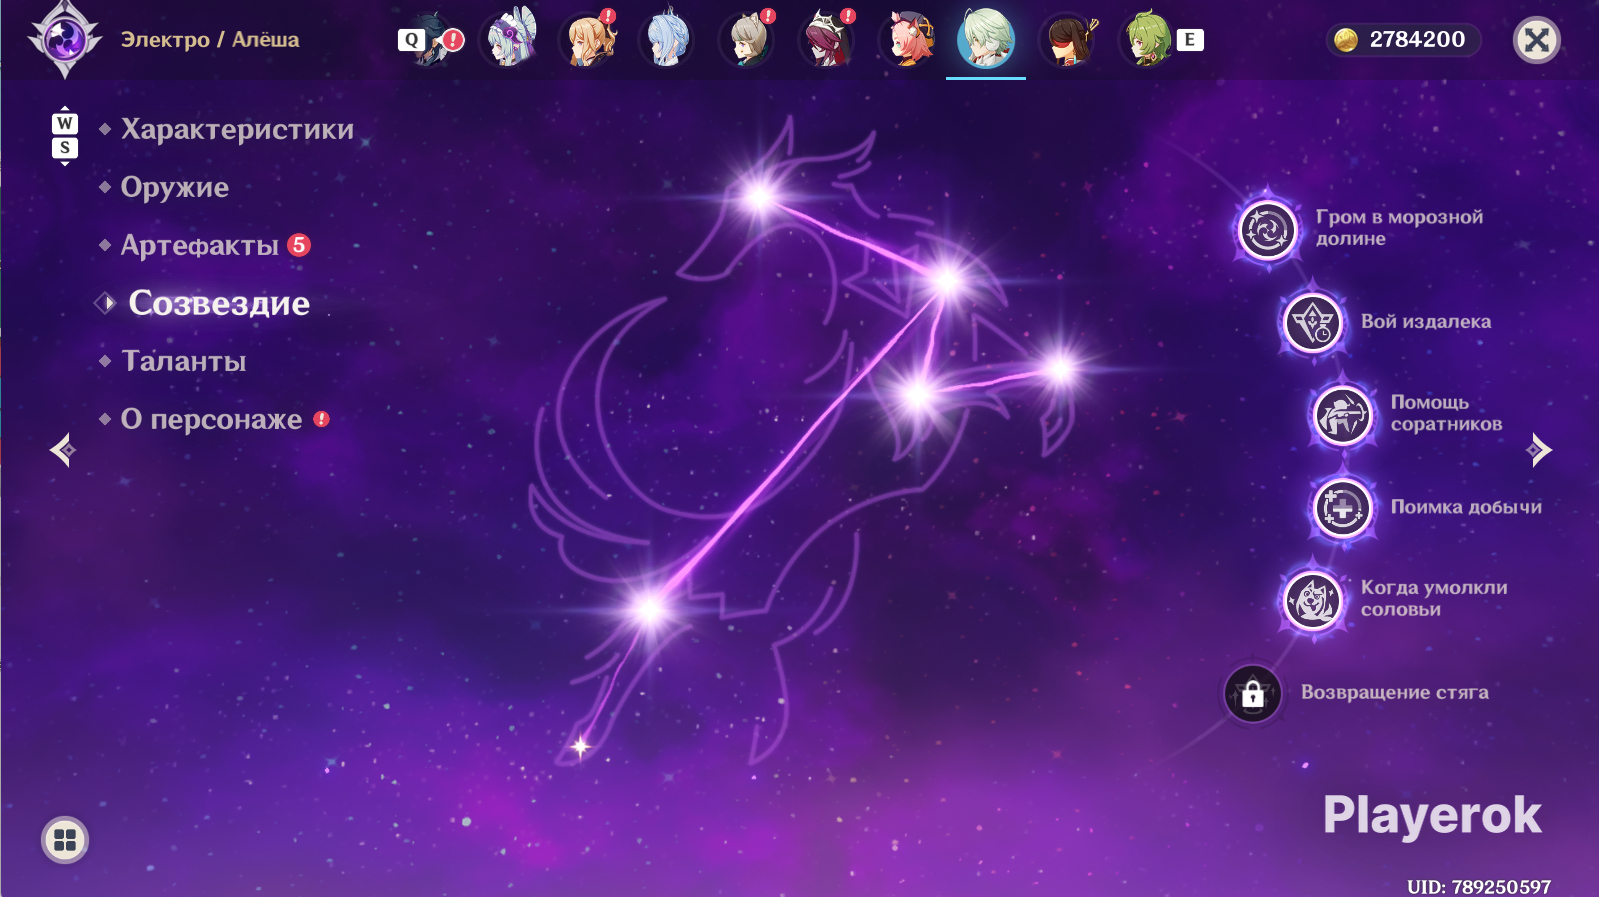
Task: Click the Electro element emblem icon
Action: pos(65,40)
